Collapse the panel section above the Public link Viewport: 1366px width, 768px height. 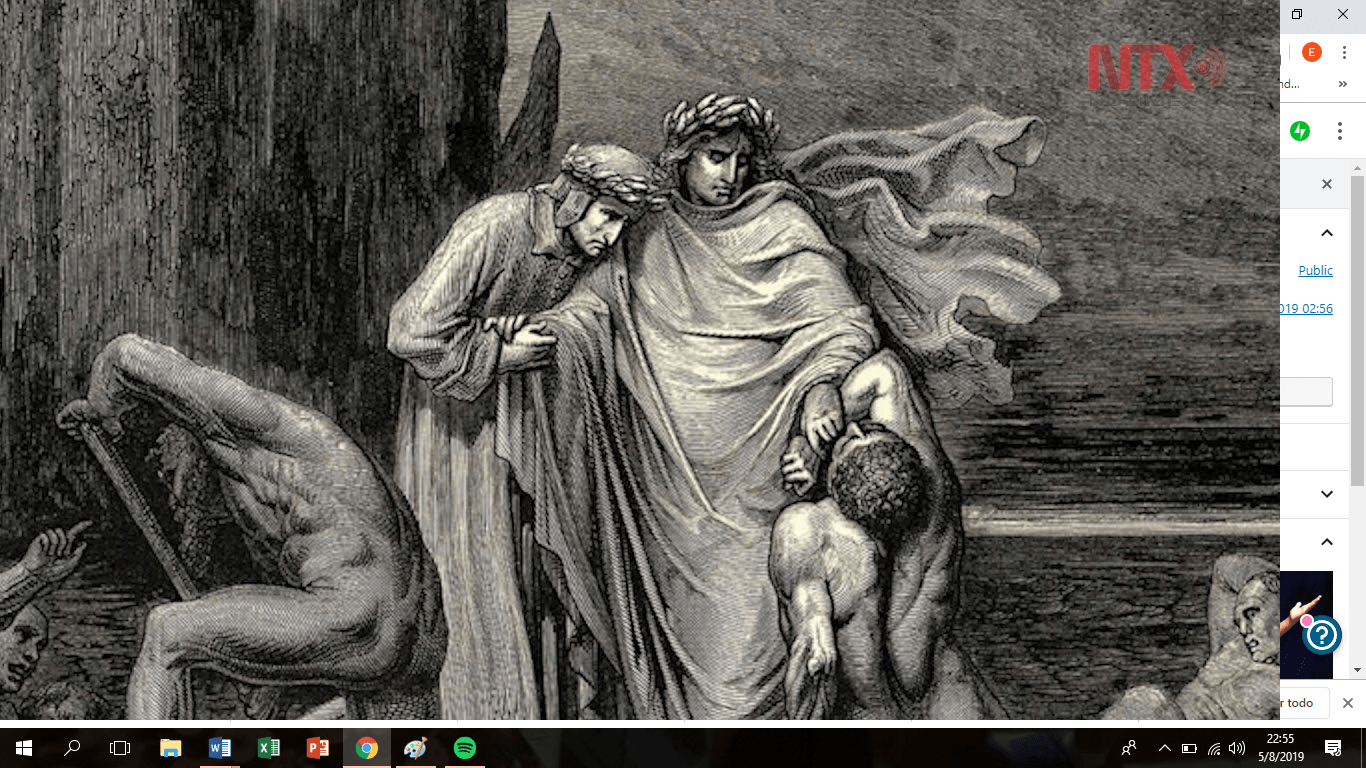1327,233
